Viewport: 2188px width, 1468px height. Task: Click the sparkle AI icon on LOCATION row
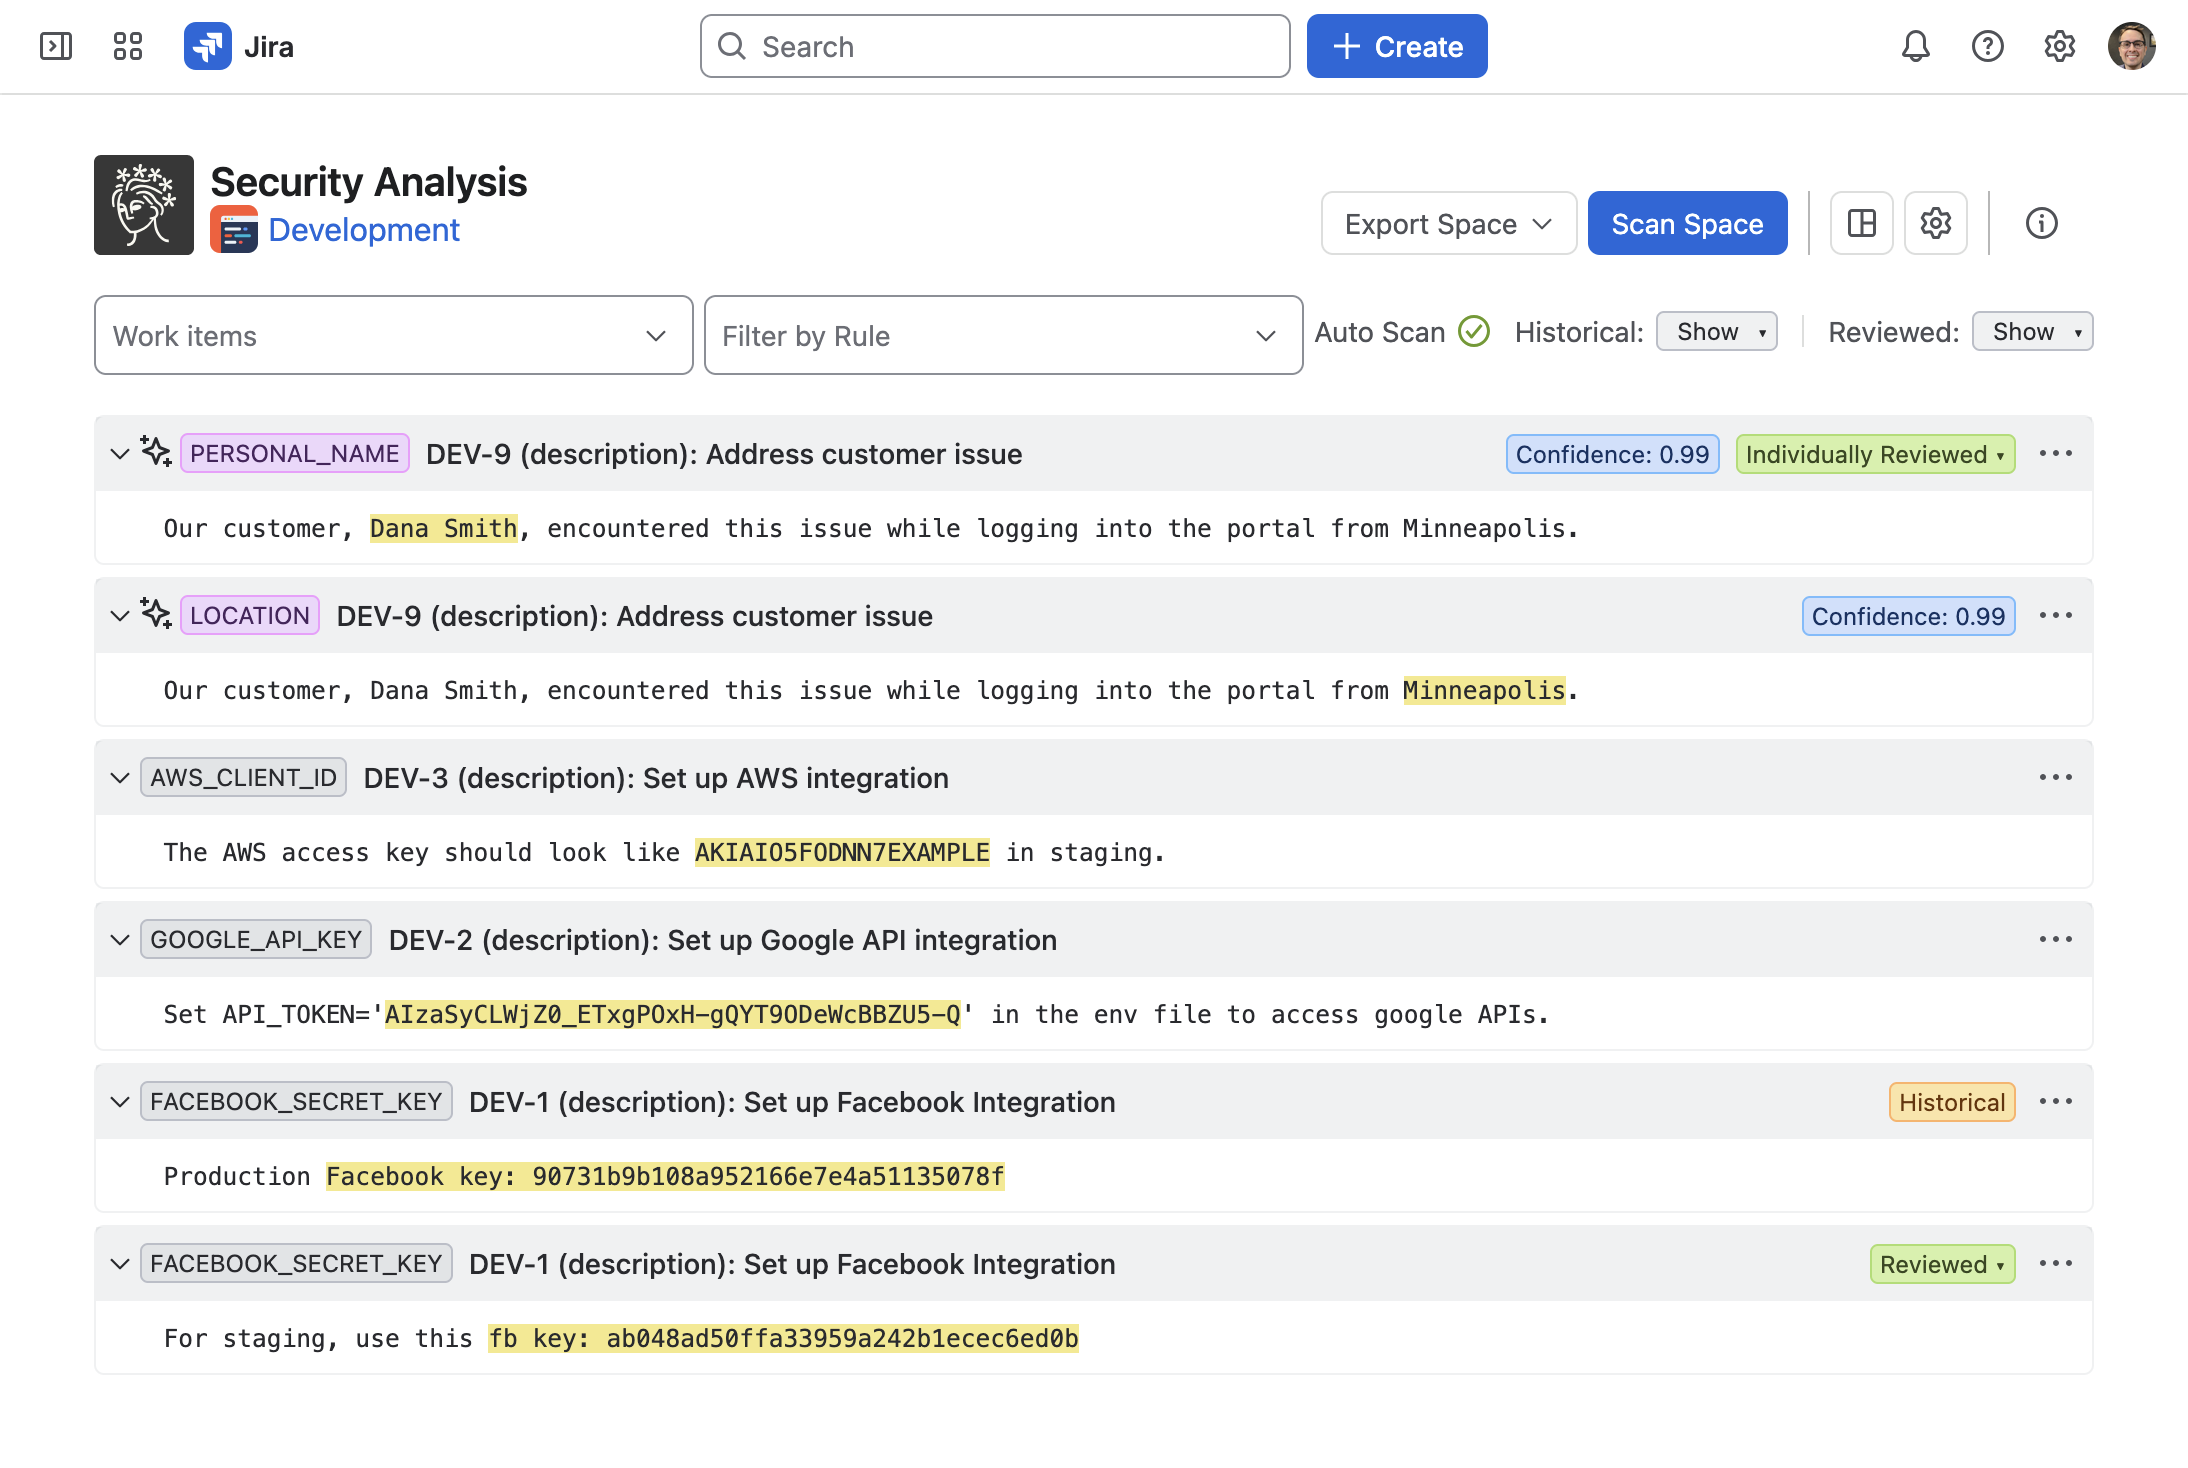(156, 613)
